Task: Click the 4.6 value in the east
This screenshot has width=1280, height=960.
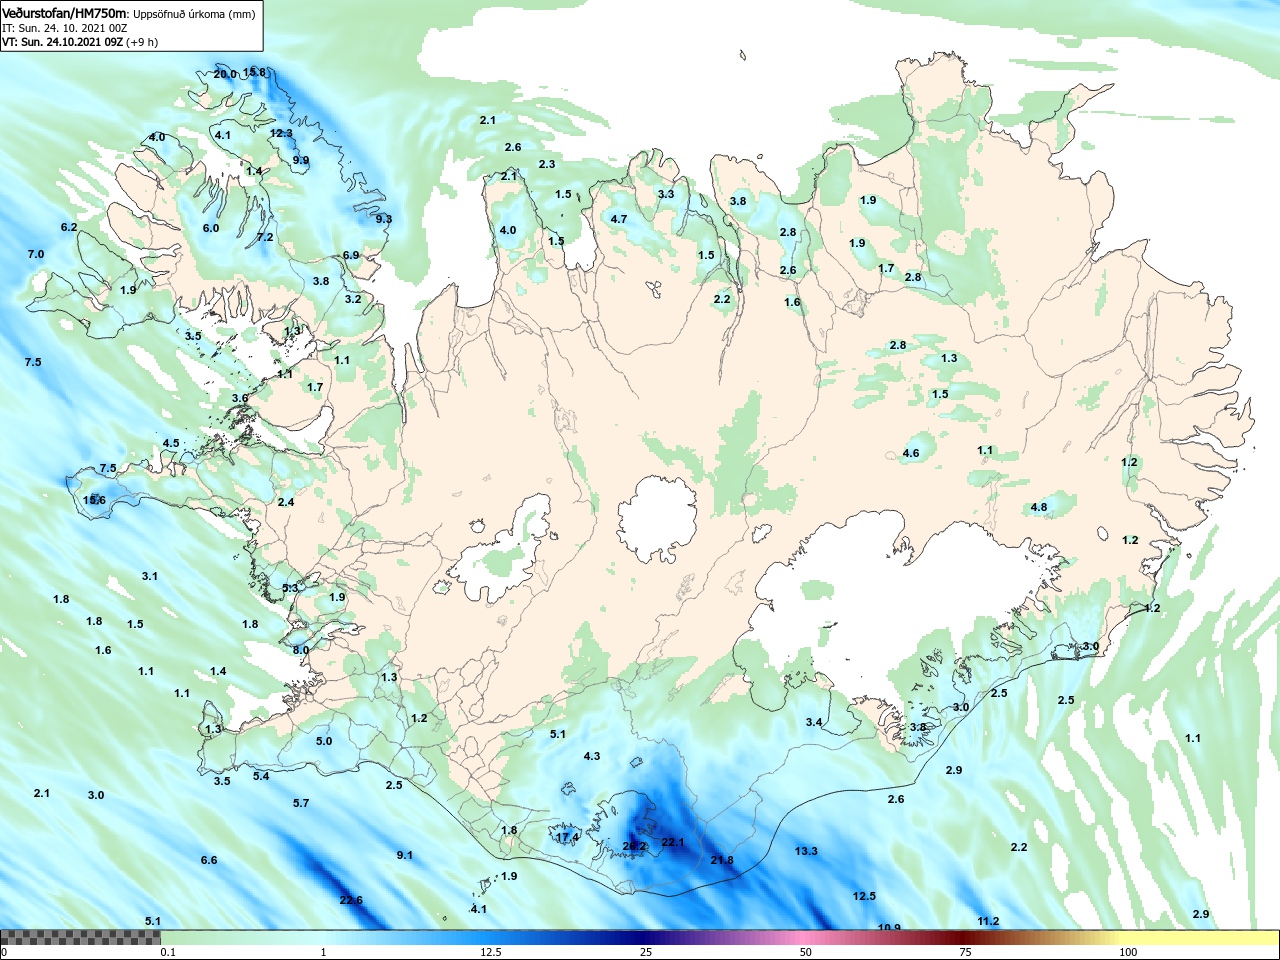Action: (x=911, y=453)
